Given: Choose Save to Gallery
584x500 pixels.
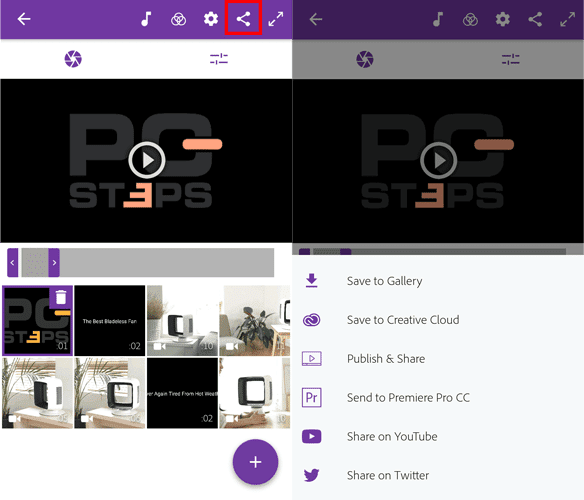Looking at the screenshot, I should (438, 281).
